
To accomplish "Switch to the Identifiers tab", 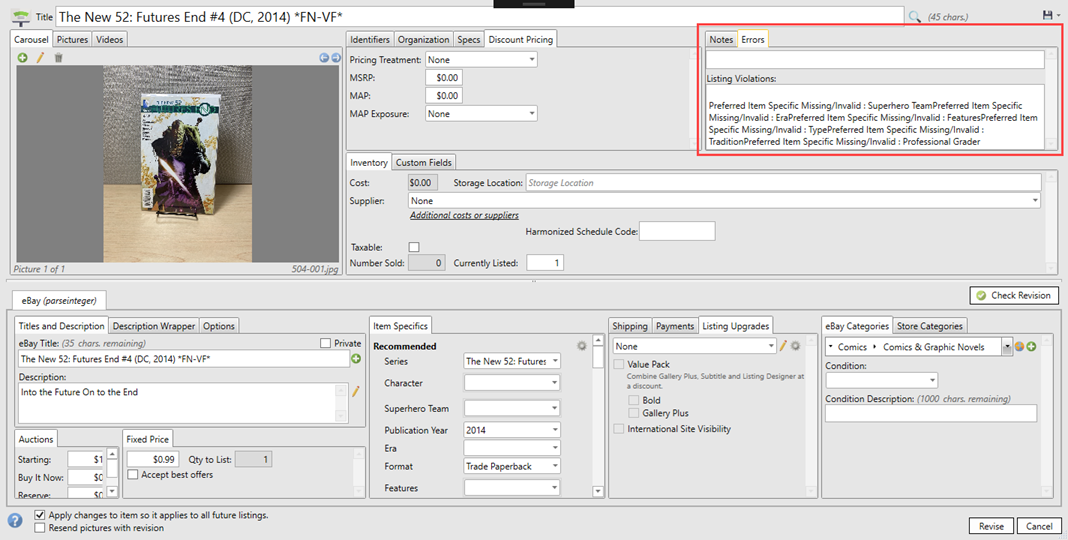I will click(370, 39).
